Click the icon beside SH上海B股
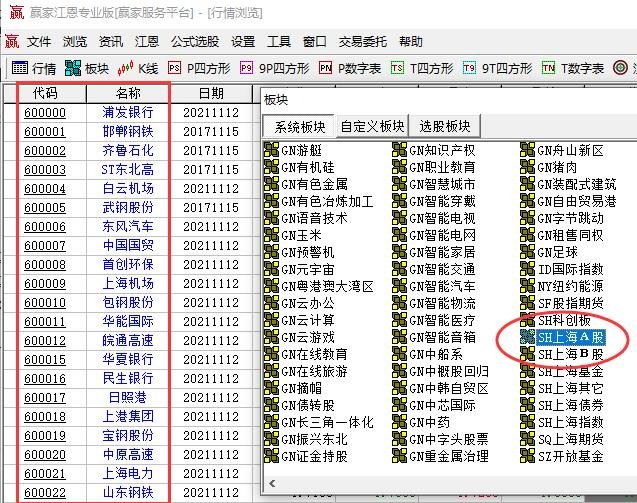 click(x=527, y=354)
